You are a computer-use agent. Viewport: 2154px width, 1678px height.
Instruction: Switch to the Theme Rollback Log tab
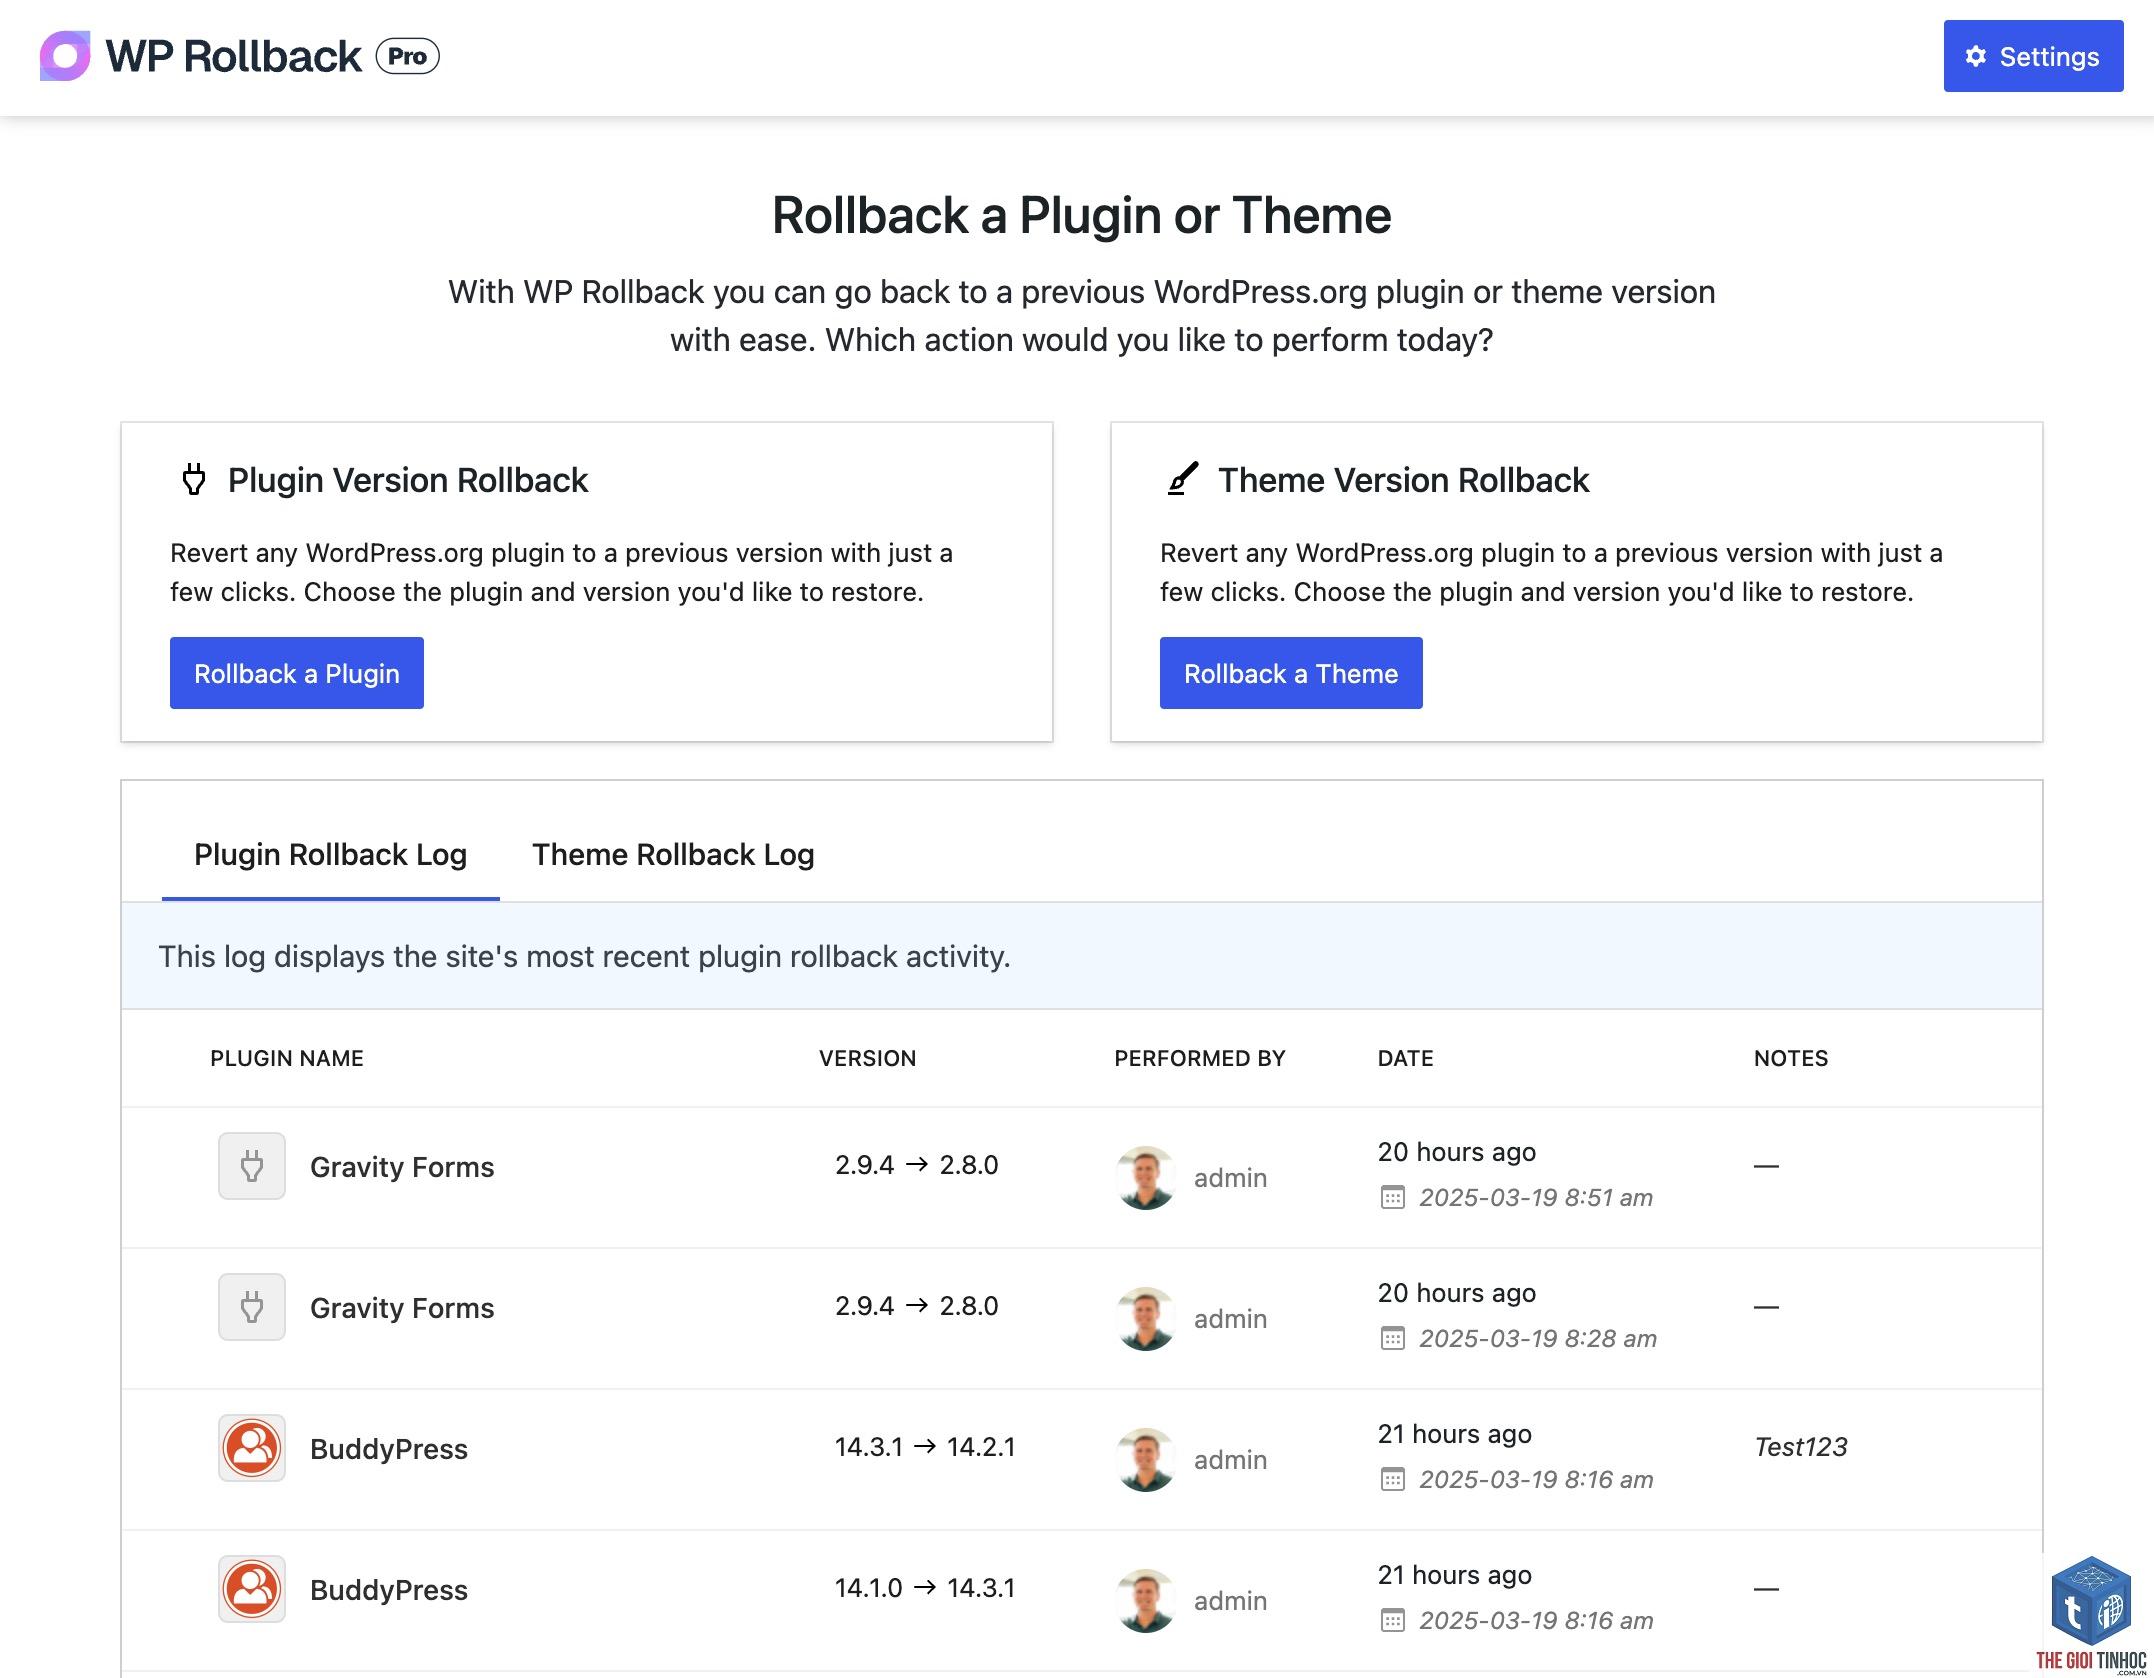point(673,855)
